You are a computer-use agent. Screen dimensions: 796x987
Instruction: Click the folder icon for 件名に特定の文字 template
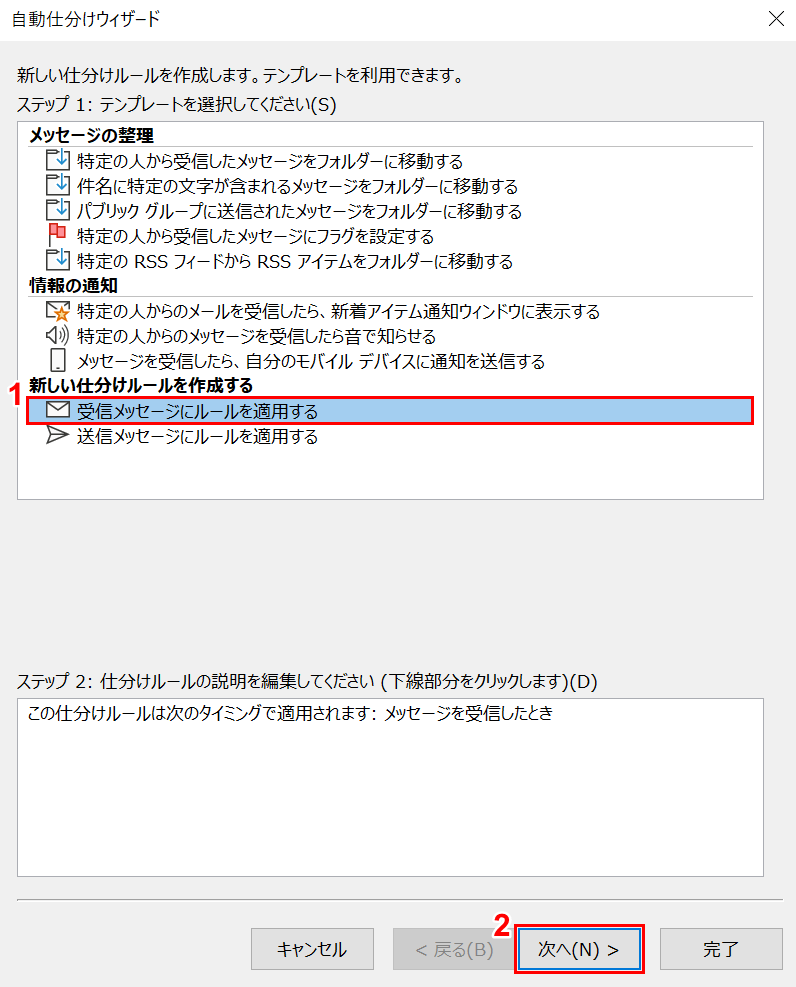pos(58,185)
